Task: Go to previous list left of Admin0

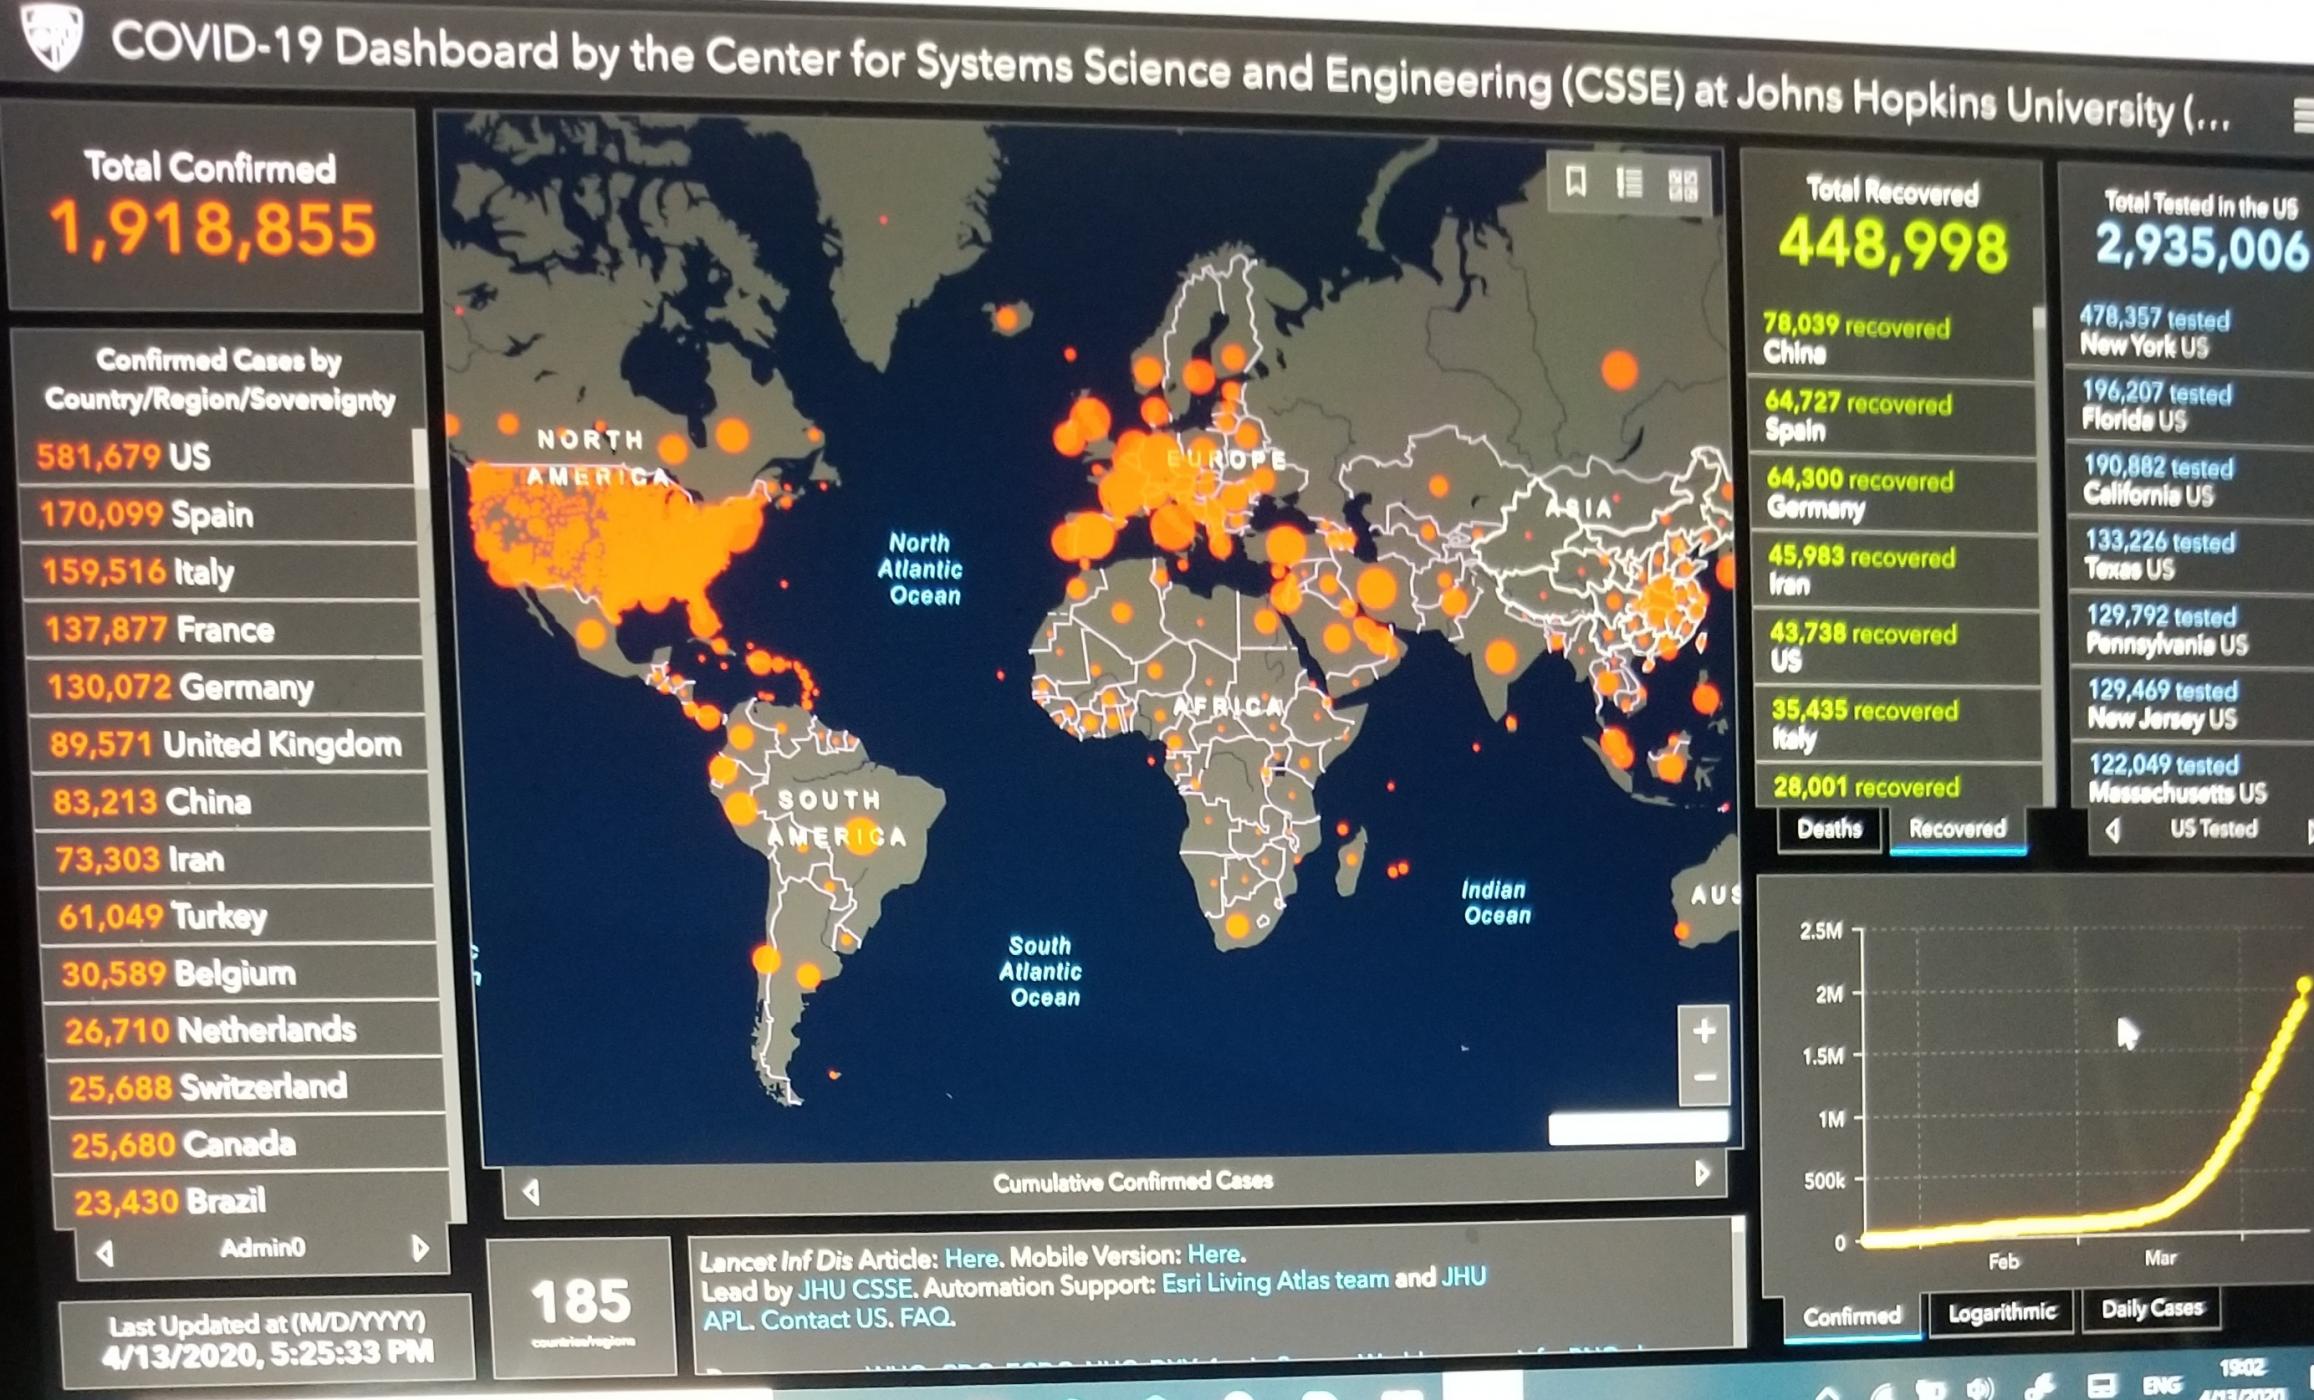Action: (104, 1251)
